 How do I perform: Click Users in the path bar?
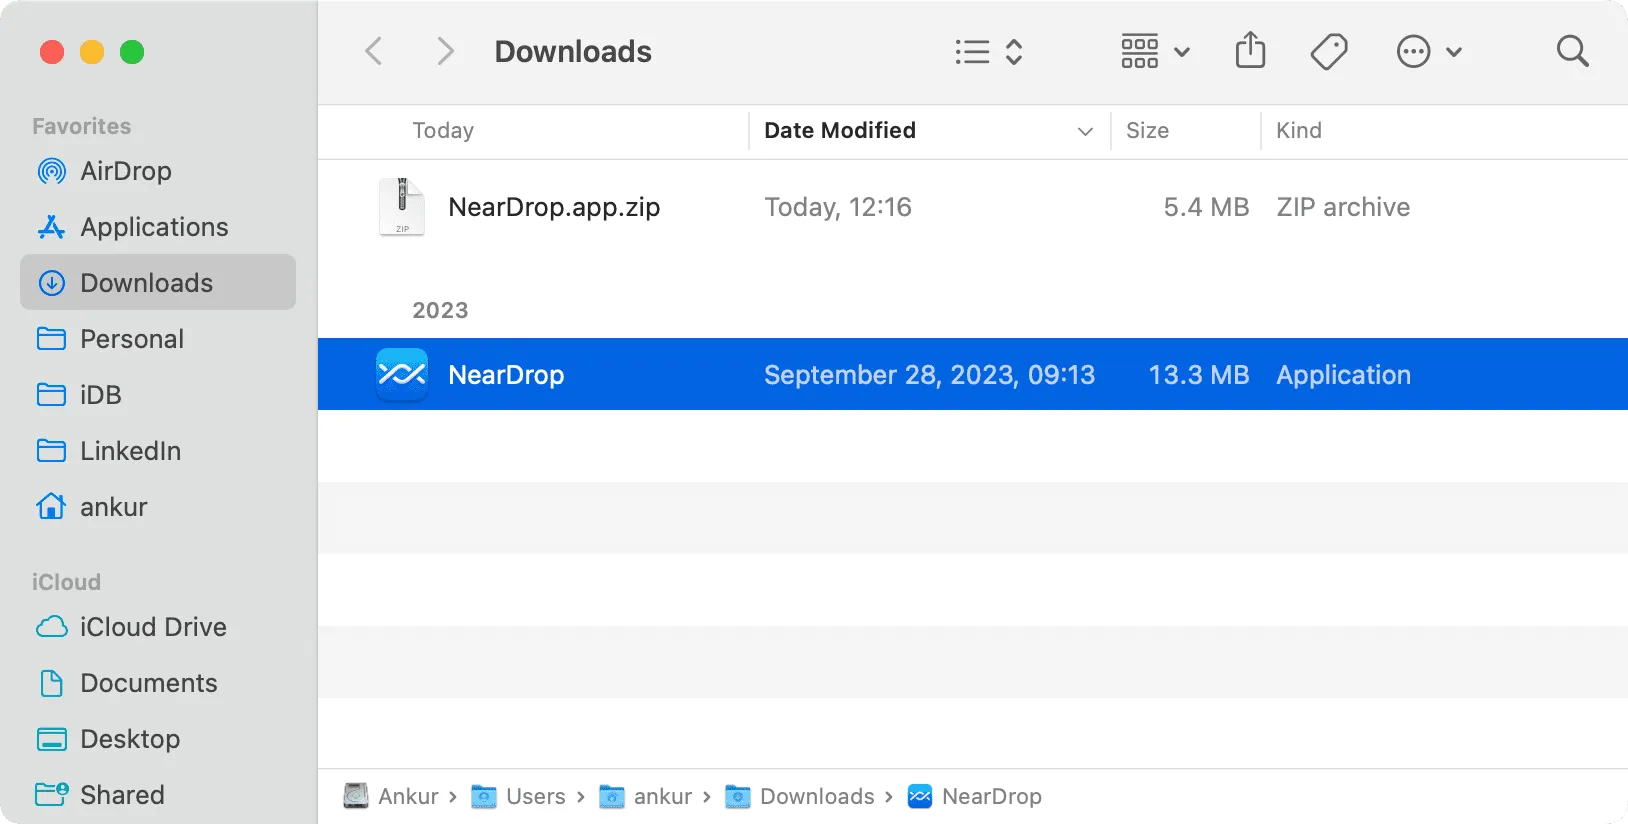535,796
